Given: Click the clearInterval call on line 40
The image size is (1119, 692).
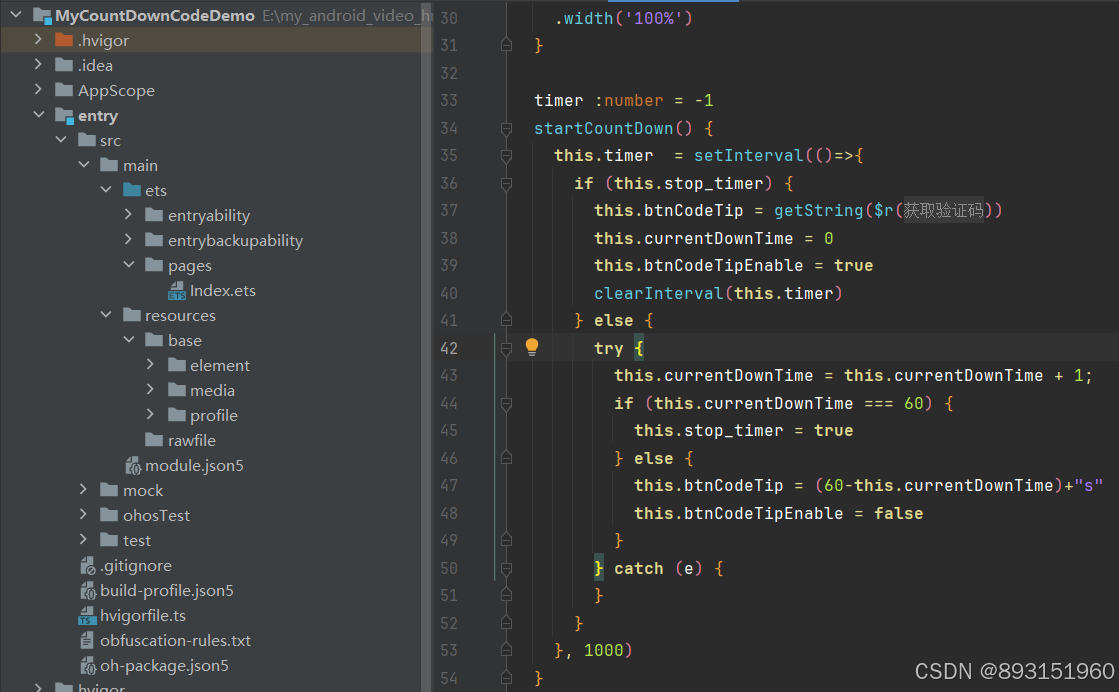Looking at the screenshot, I should click(659, 293).
